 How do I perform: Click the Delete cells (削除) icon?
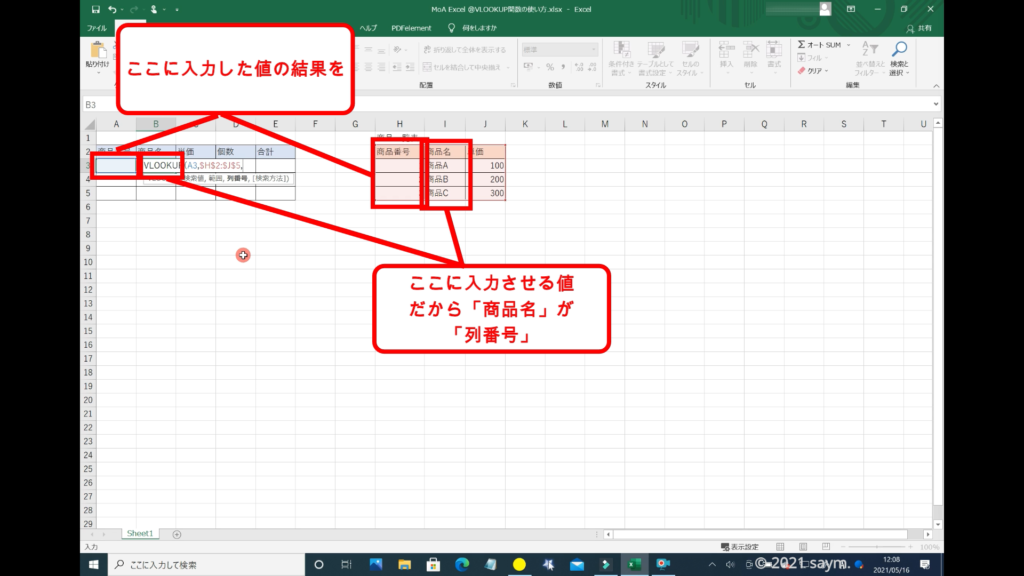[749, 54]
